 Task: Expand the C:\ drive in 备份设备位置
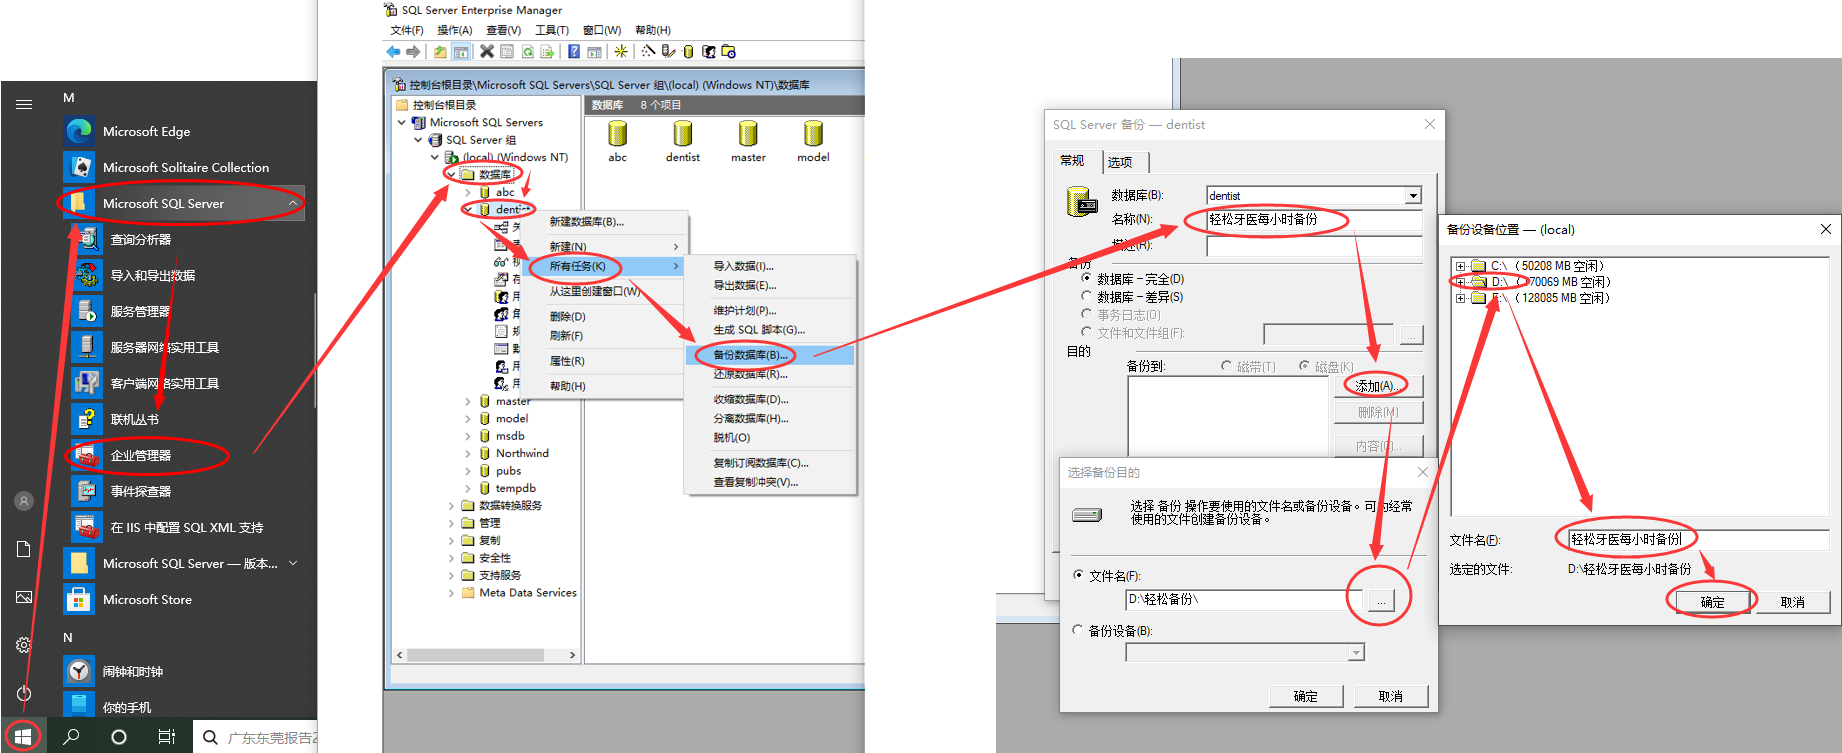(1460, 266)
